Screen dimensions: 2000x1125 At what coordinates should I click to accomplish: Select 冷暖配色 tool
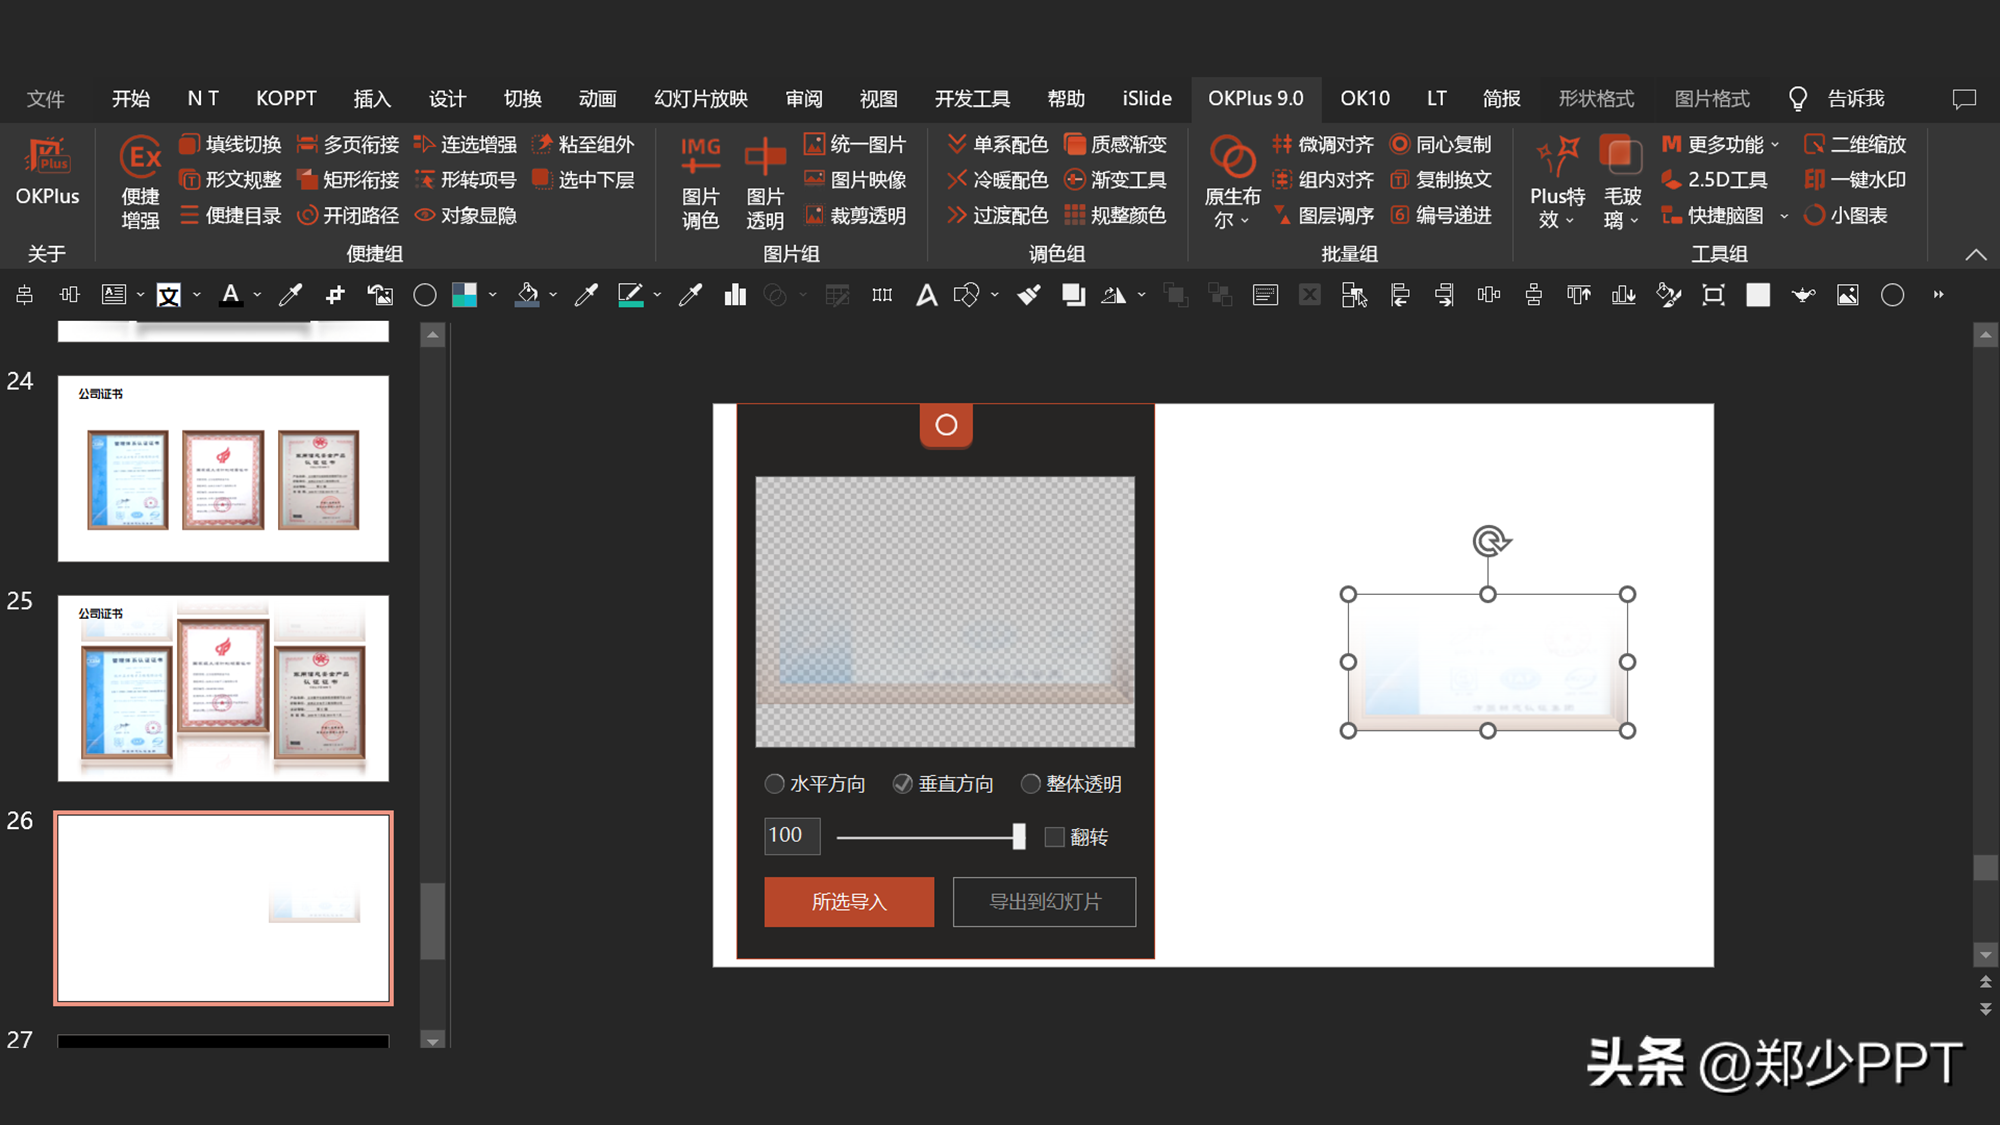[x=998, y=180]
